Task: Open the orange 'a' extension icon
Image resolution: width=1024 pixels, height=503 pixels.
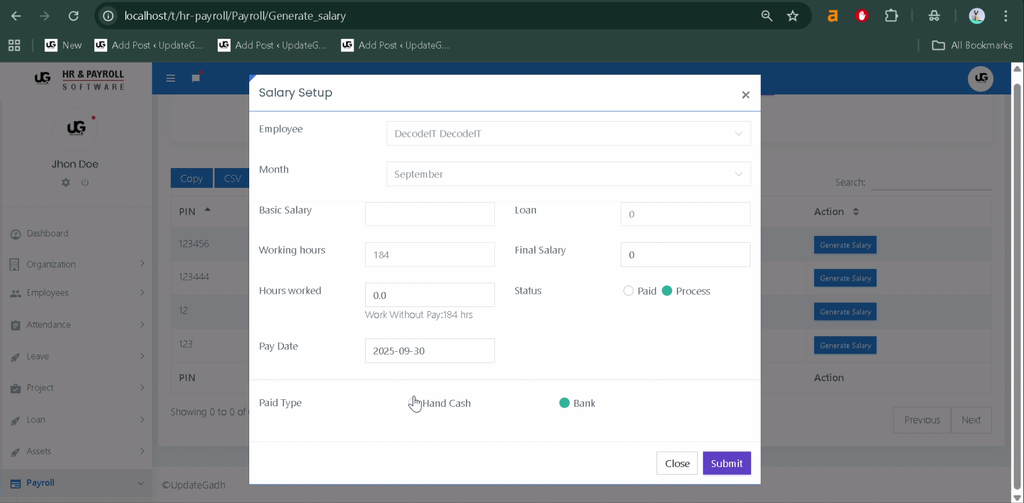Action: pos(832,16)
